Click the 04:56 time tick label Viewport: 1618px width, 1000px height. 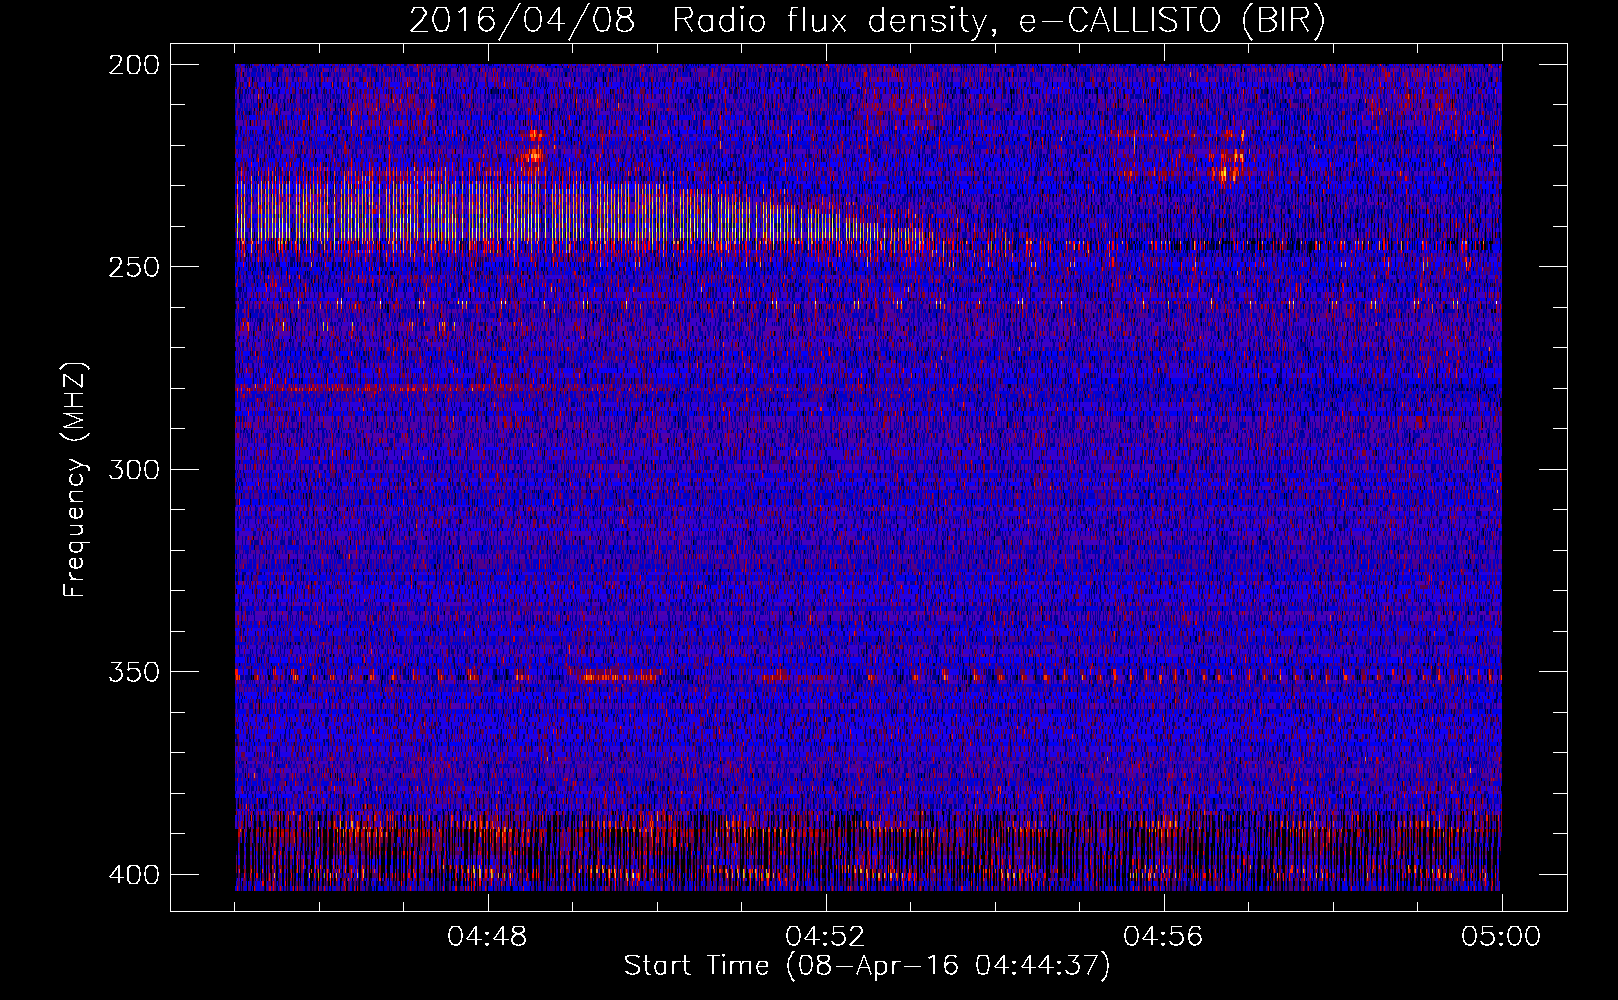1163,937
